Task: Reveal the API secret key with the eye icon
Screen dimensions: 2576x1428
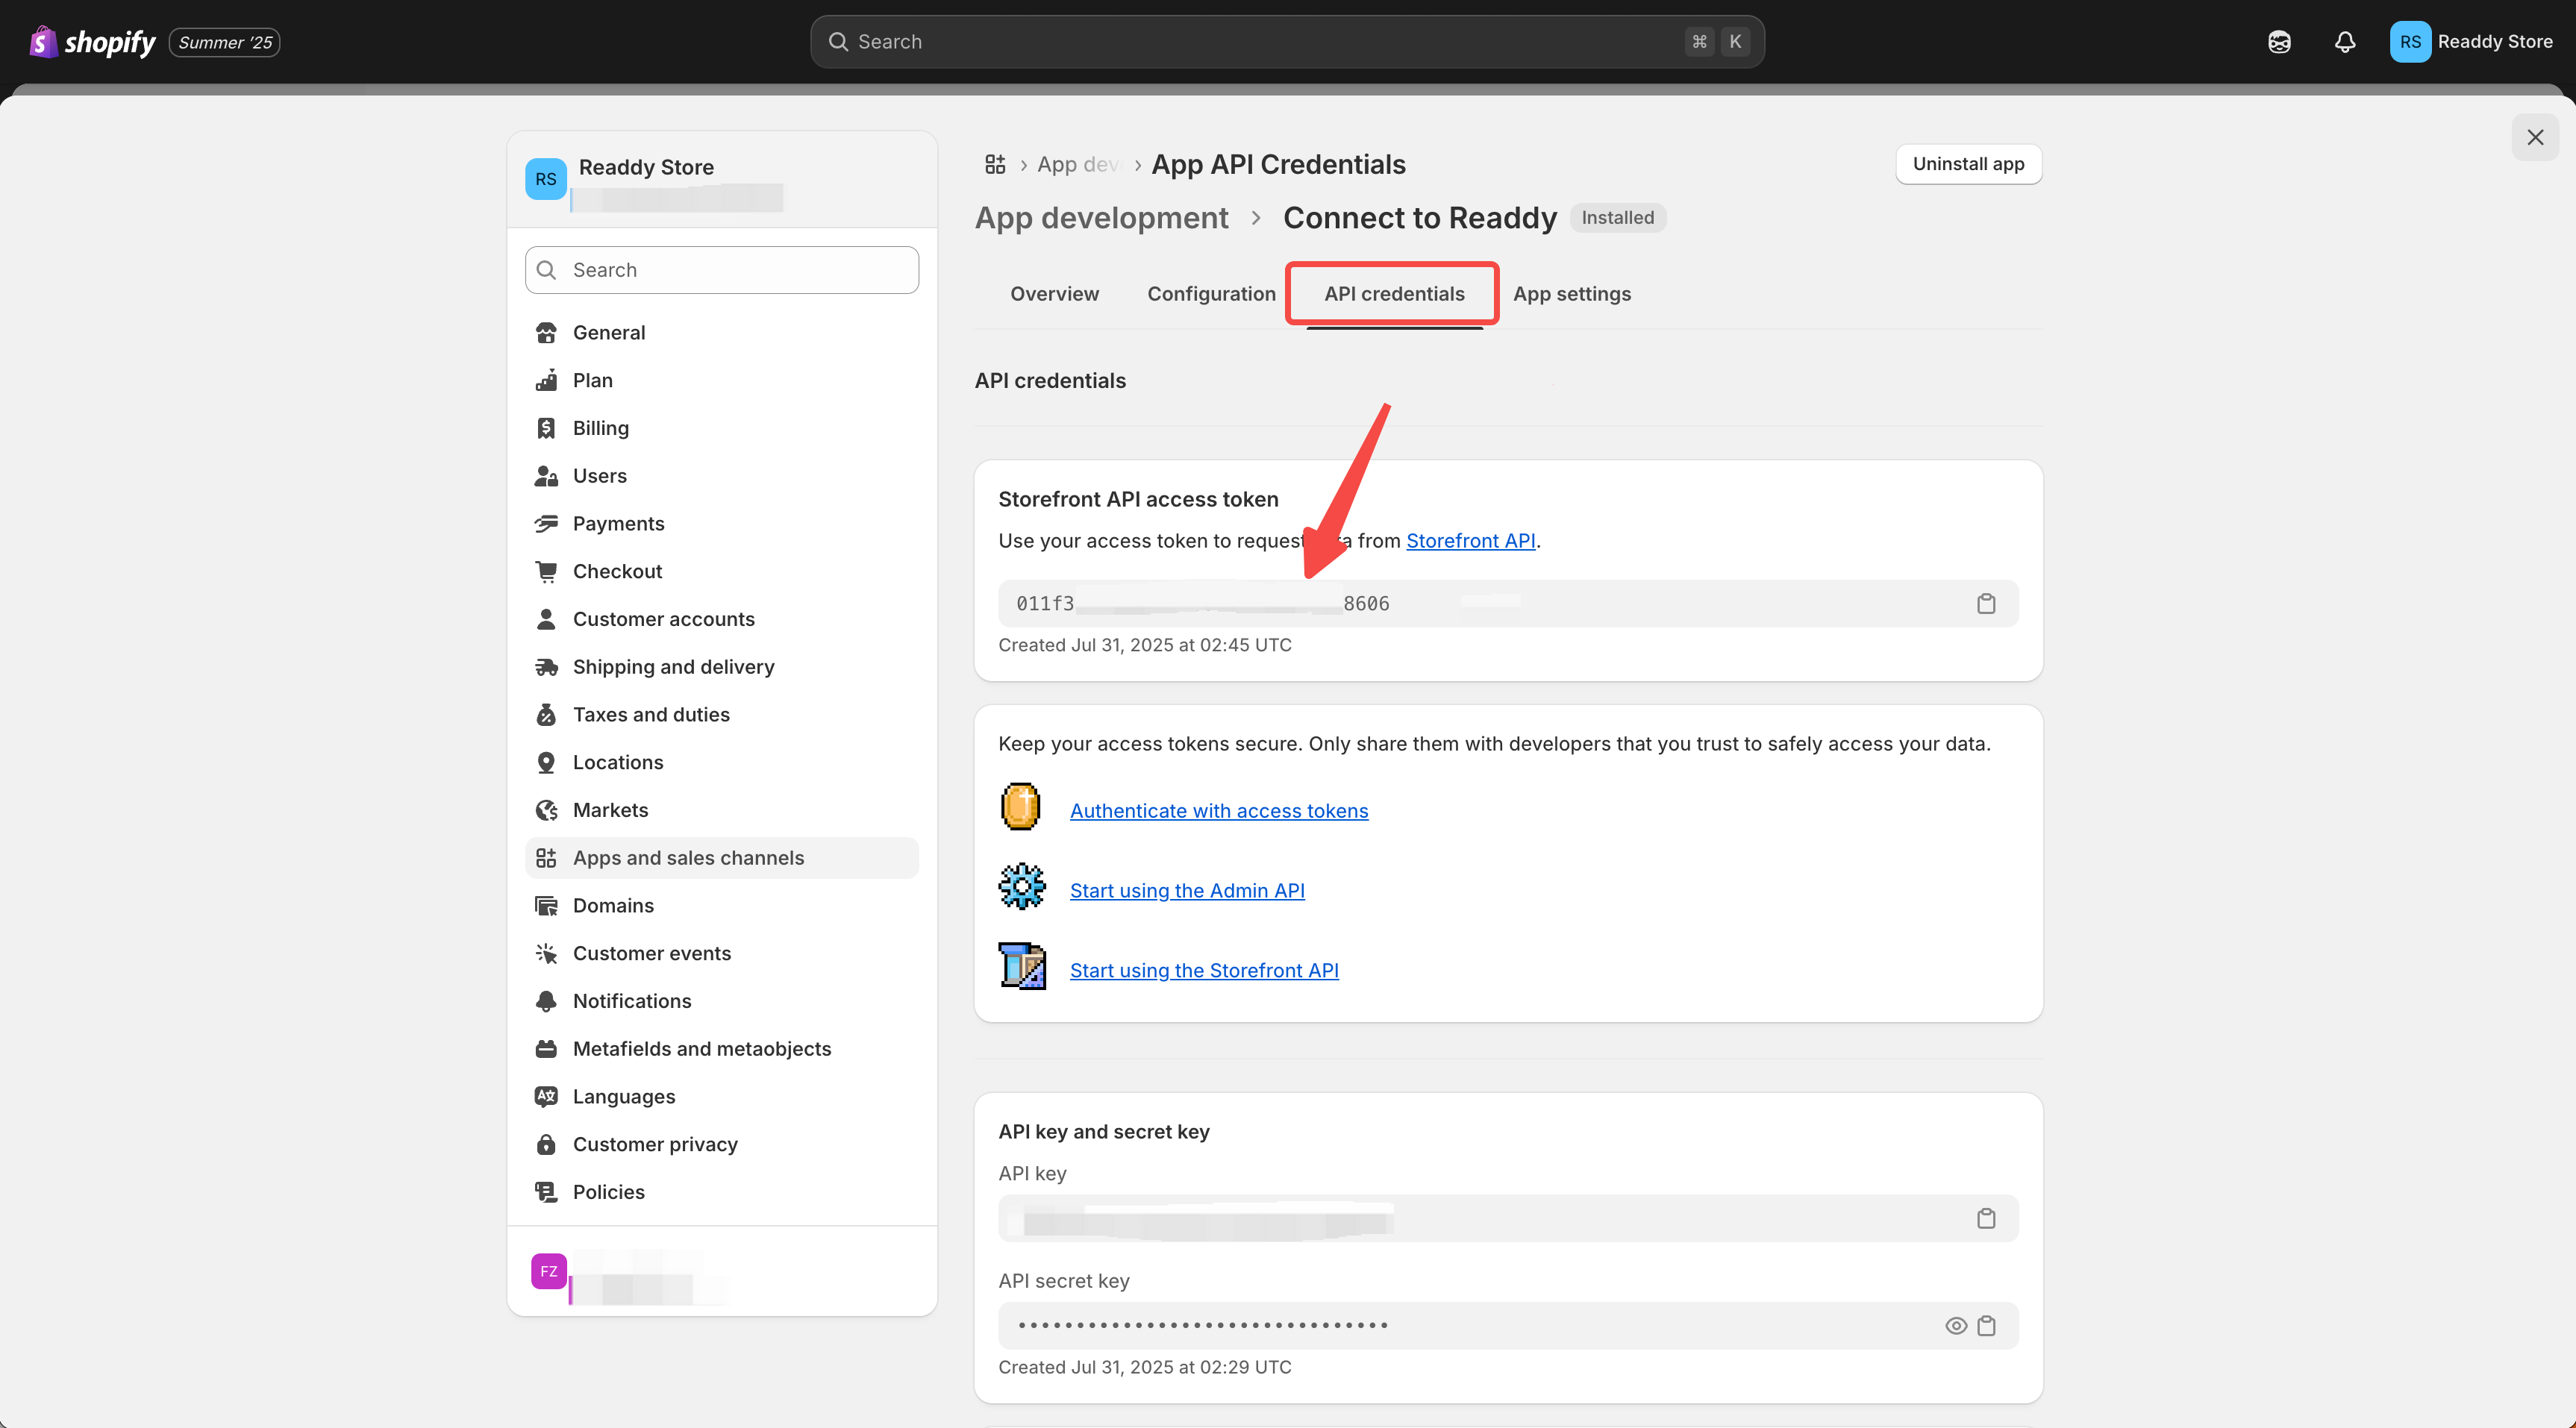Action: click(x=1956, y=1325)
